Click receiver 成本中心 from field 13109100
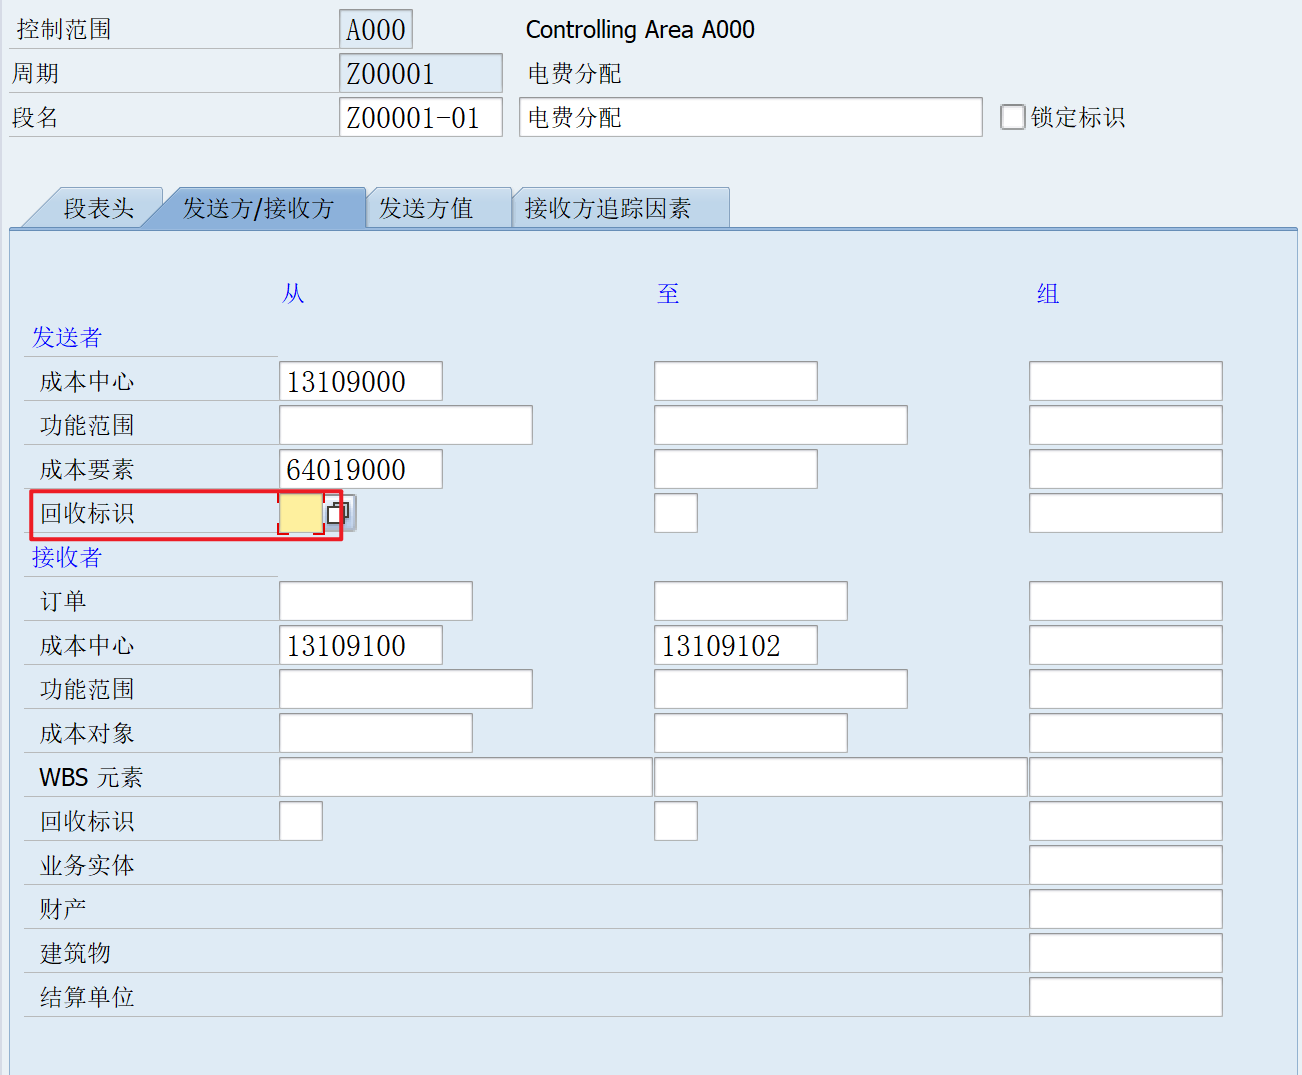Screen dimensions: 1302x1075 tap(360, 644)
